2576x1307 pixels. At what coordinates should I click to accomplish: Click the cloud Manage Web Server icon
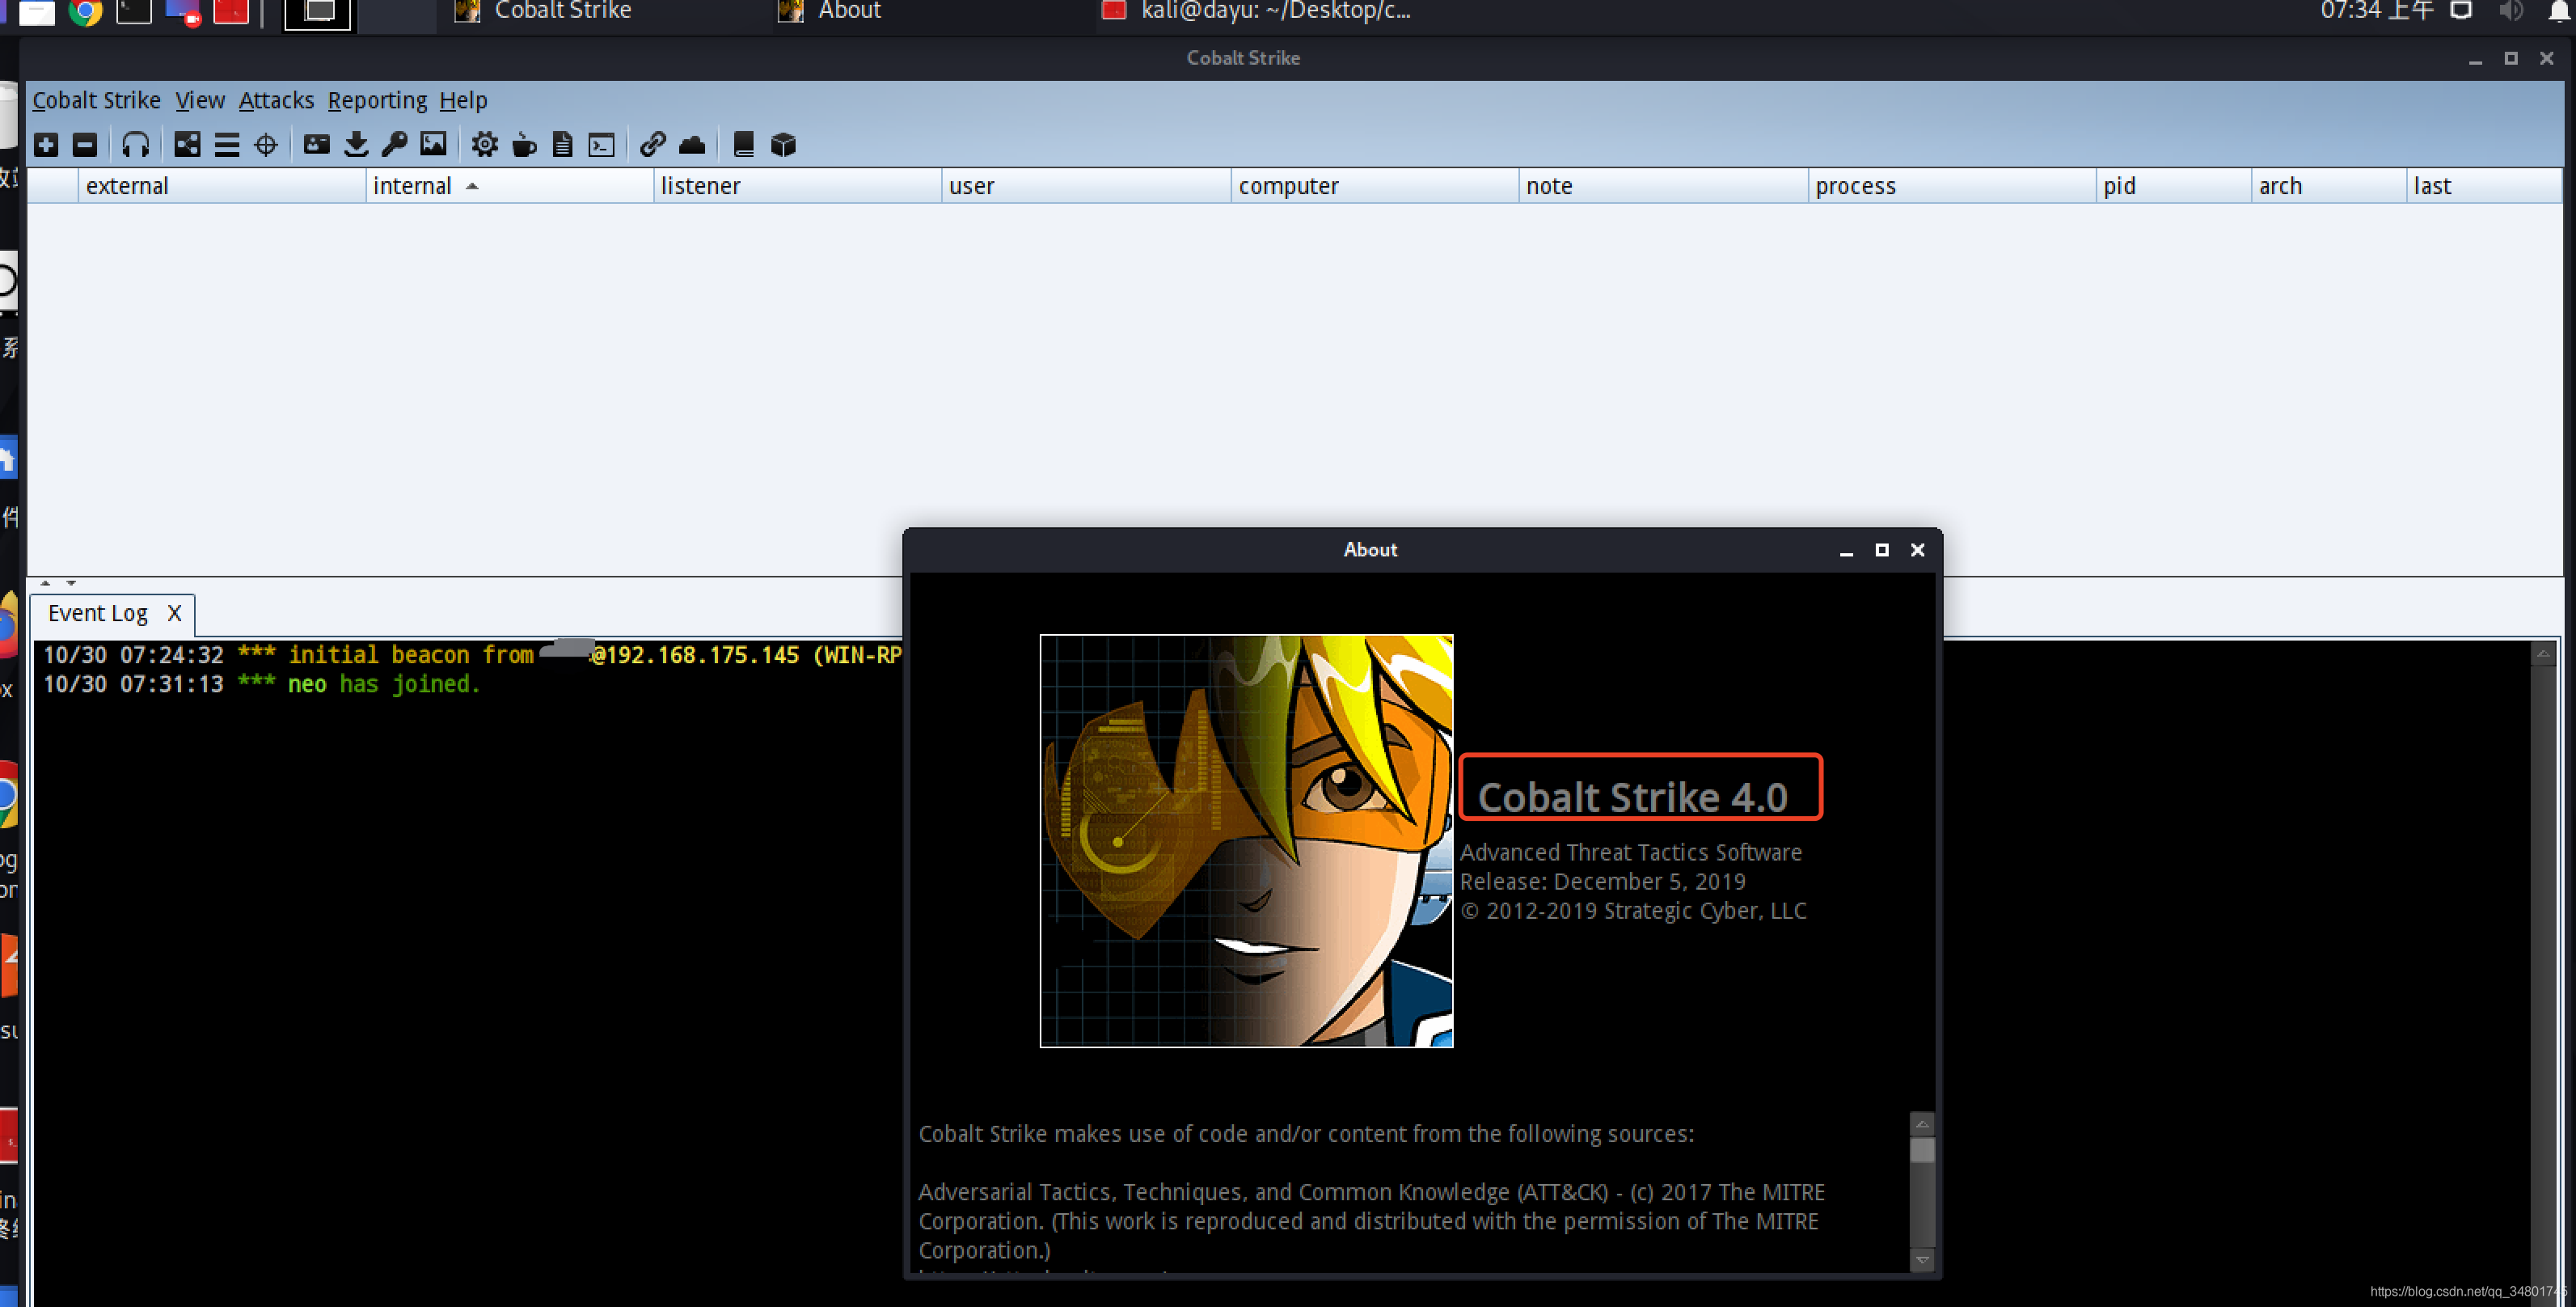click(x=692, y=145)
